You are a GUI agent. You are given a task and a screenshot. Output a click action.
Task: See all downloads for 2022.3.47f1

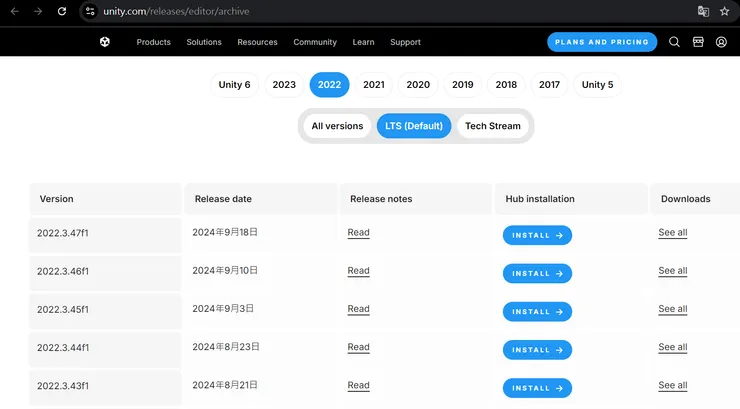(673, 233)
